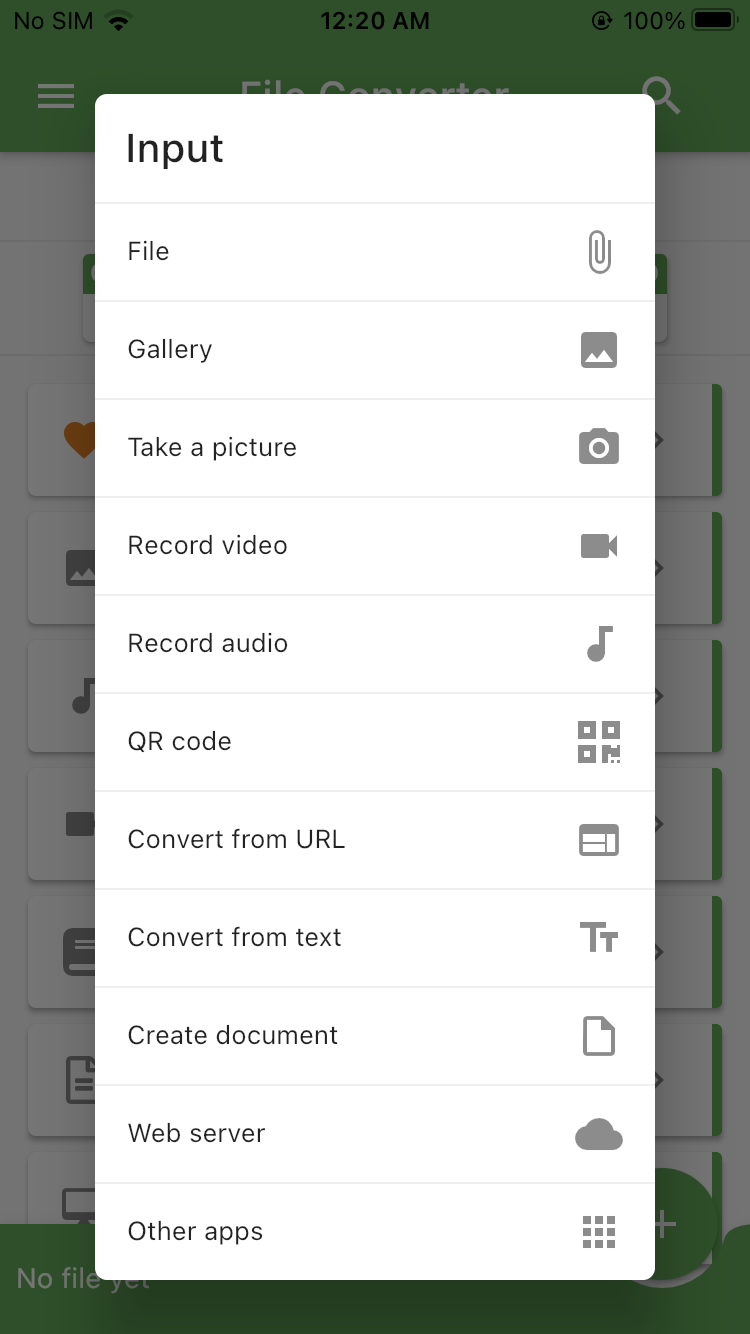This screenshot has height=1334, width=750.
Task: Tap the paperclip icon for File
Action: tap(599, 252)
